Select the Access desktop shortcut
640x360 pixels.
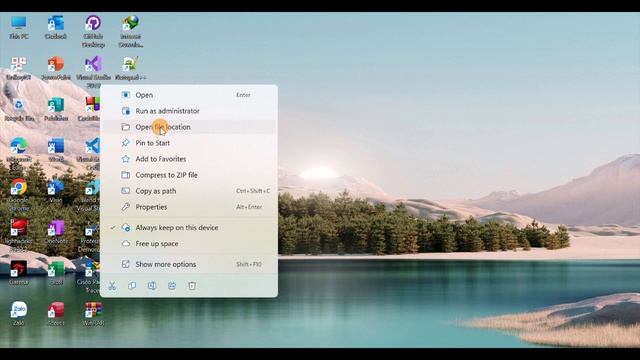point(56,313)
